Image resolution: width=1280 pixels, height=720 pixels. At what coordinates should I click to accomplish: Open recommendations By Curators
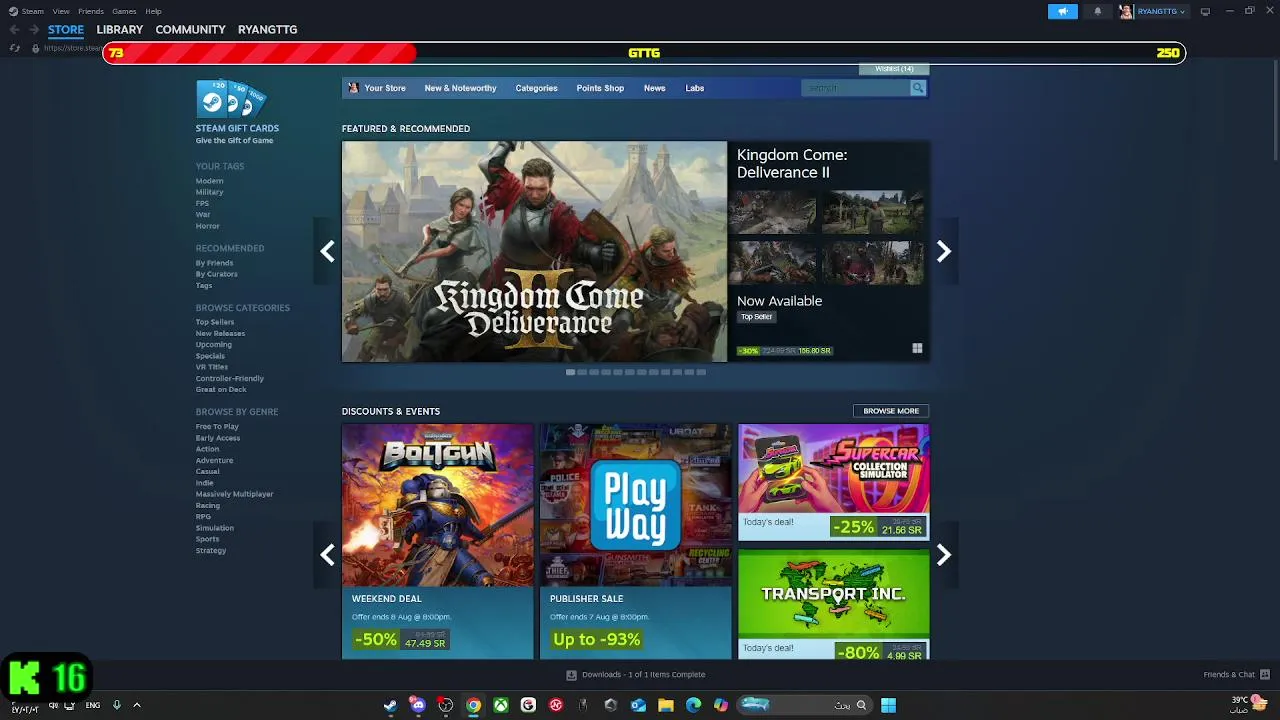pos(216,274)
